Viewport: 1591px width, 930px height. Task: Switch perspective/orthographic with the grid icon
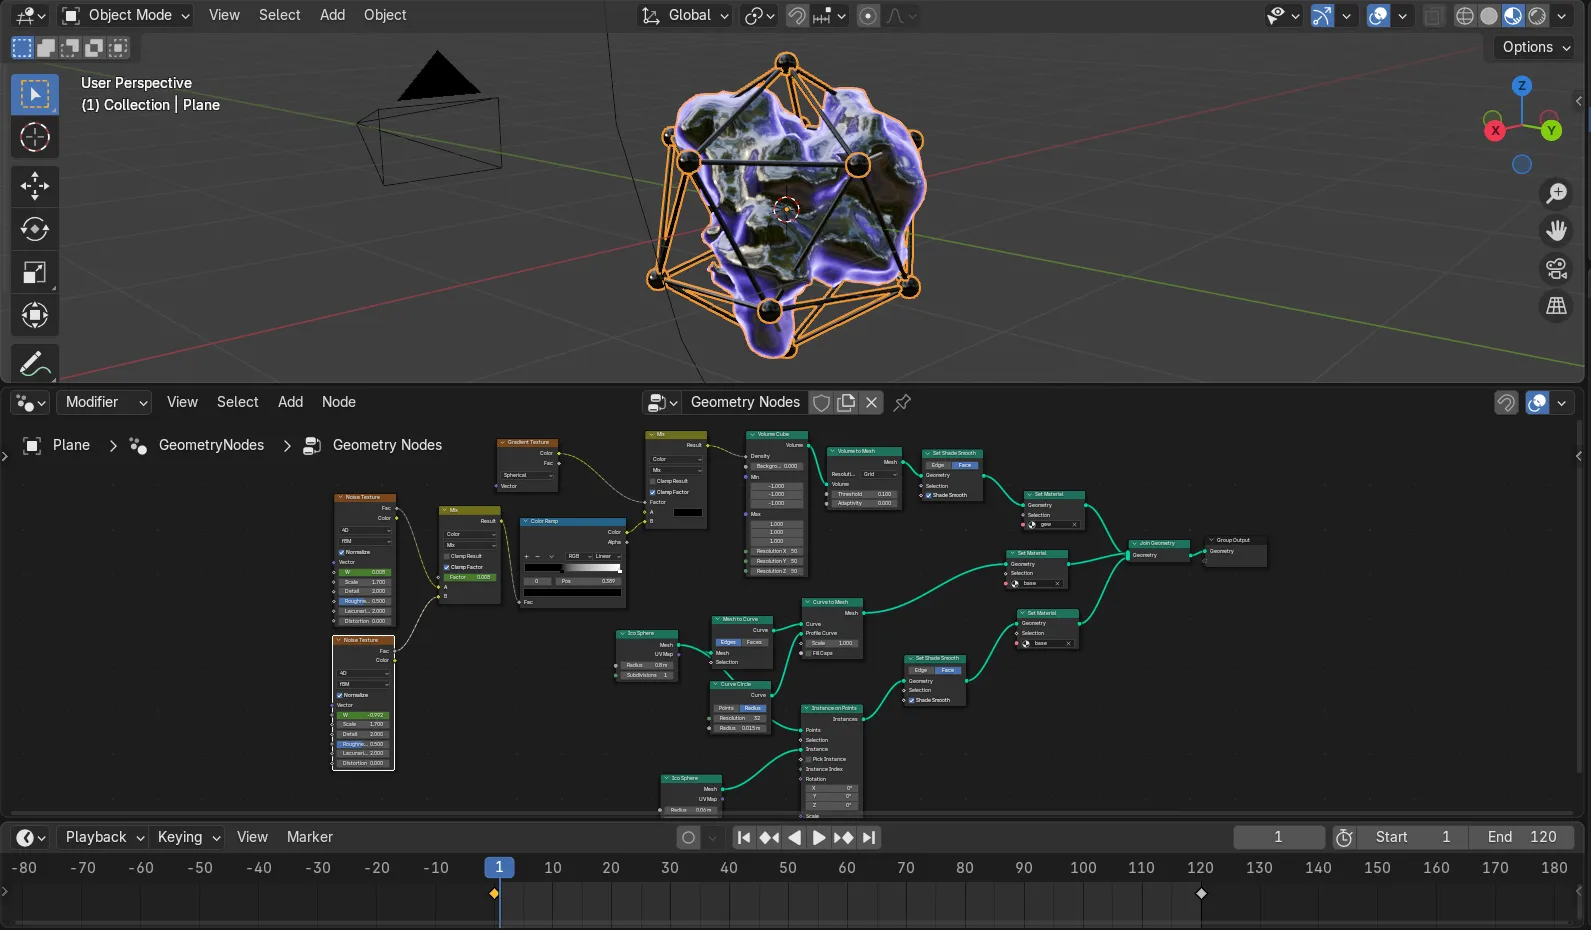[x=1556, y=307]
